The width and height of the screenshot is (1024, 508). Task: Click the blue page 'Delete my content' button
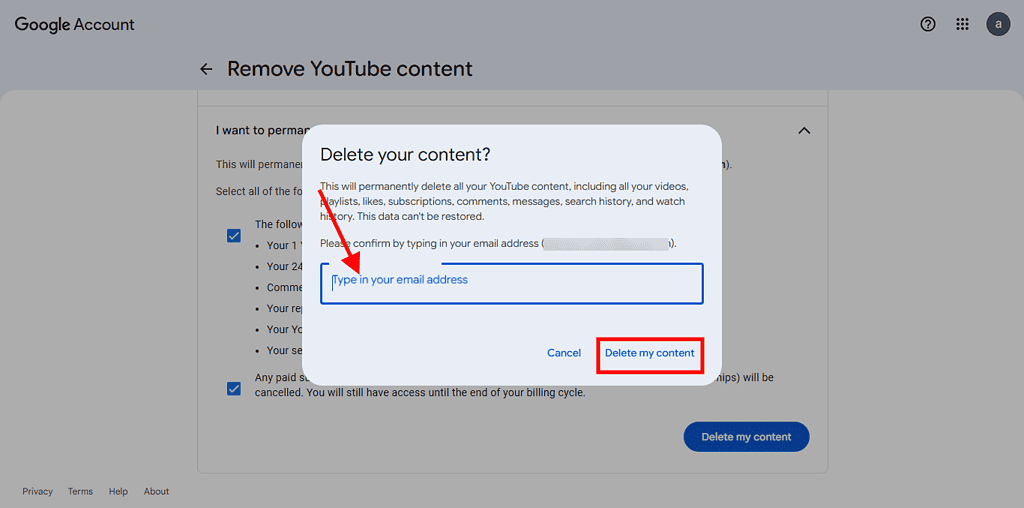746,437
